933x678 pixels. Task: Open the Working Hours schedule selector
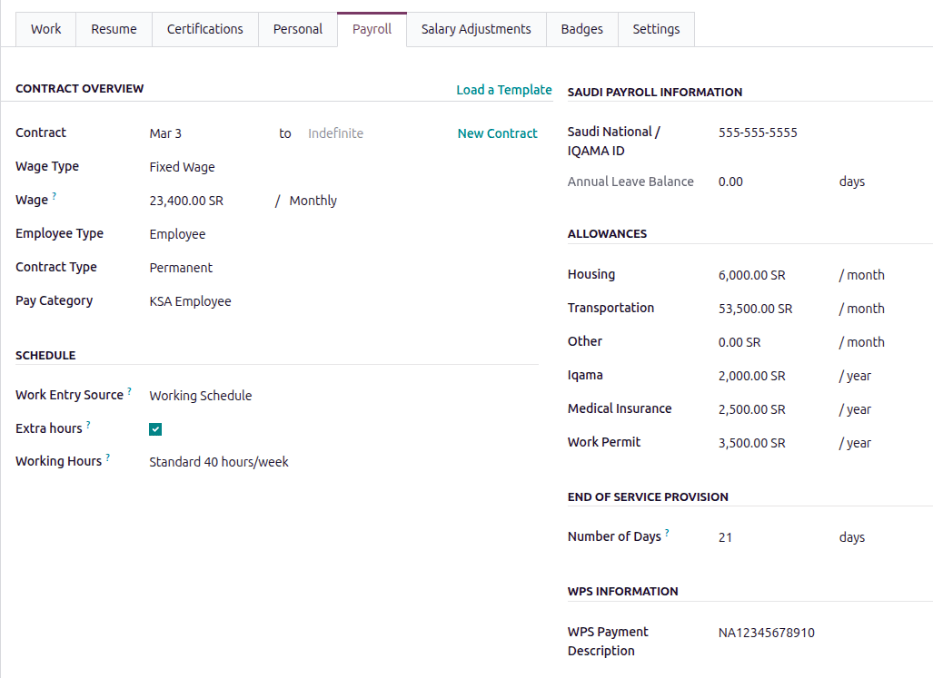217,461
